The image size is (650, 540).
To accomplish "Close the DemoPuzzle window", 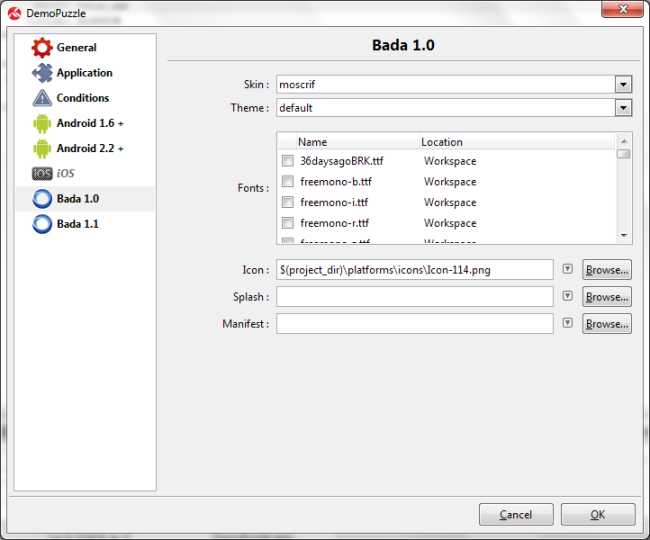I will click(x=622, y=9).
